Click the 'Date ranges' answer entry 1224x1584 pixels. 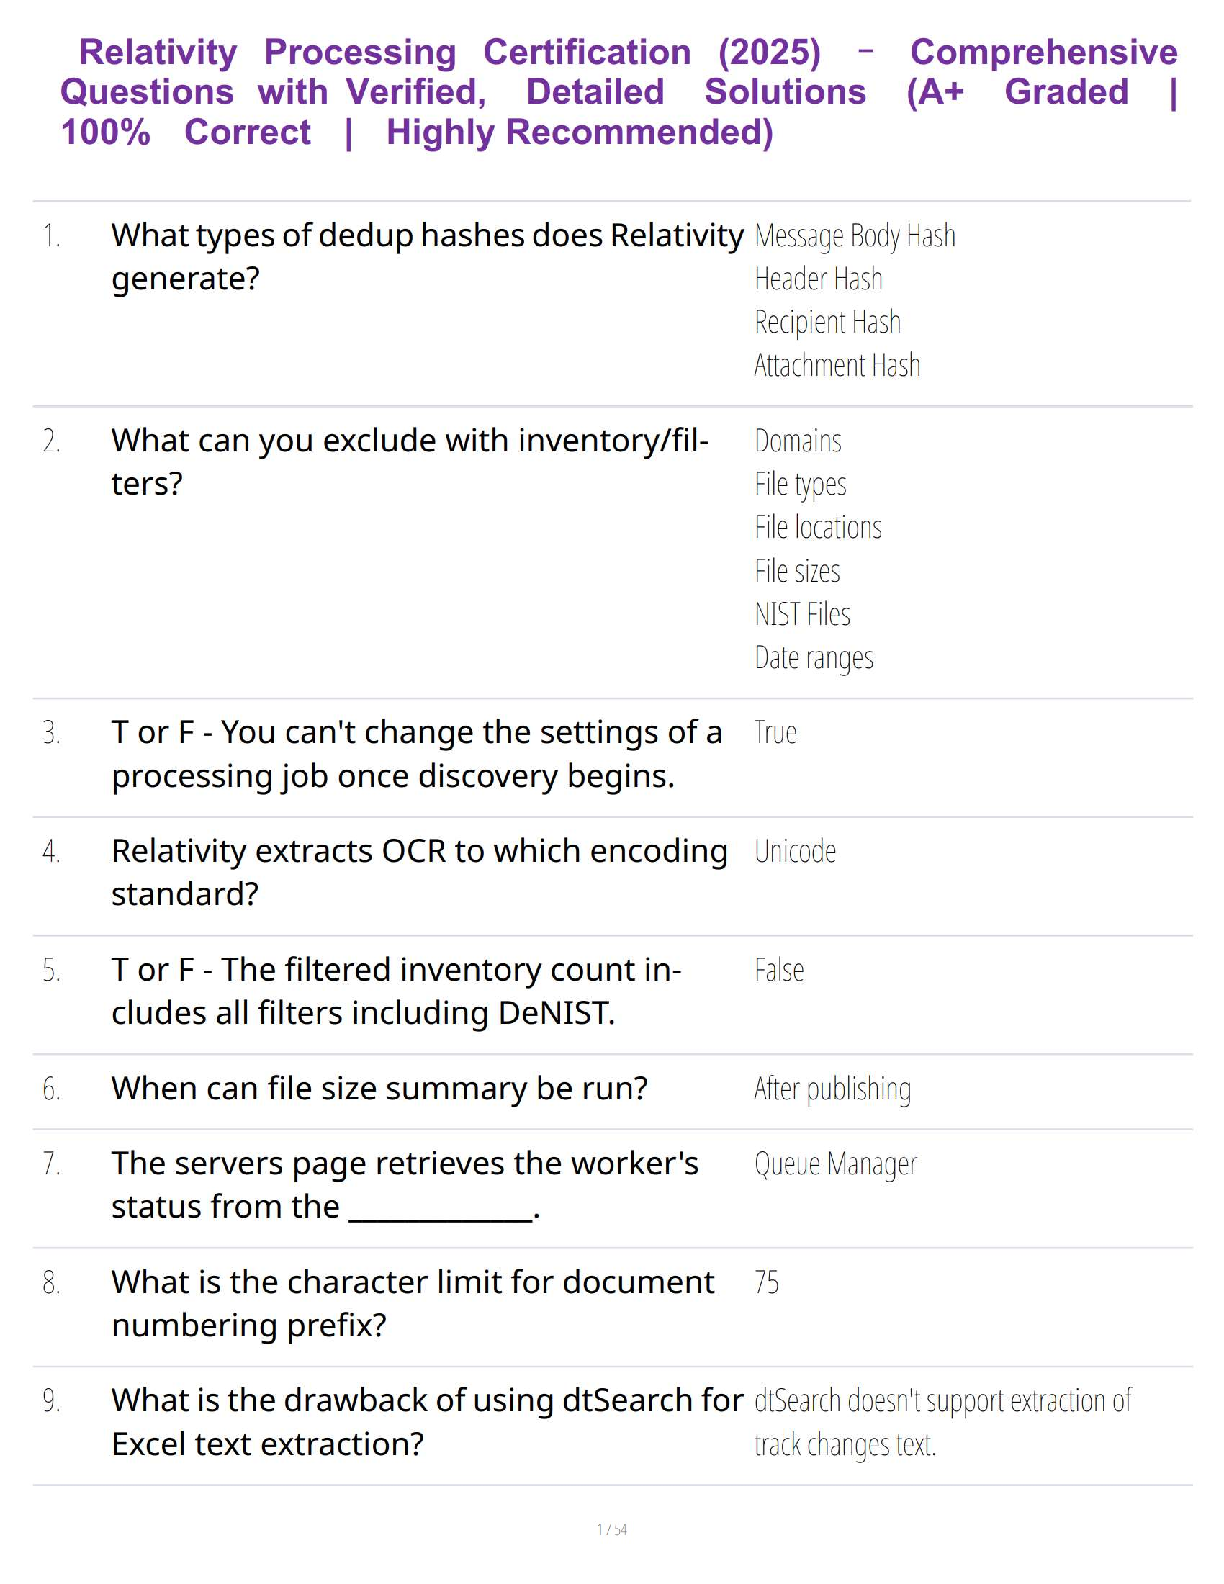point(814,658)
